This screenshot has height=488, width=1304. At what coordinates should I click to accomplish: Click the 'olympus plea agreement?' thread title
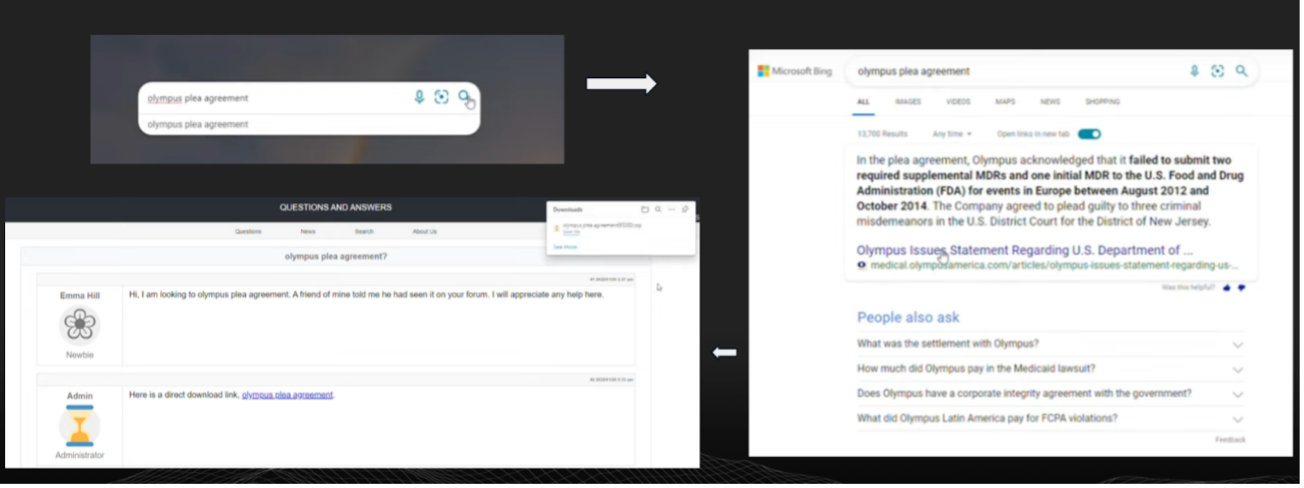[x=336, y=257]
